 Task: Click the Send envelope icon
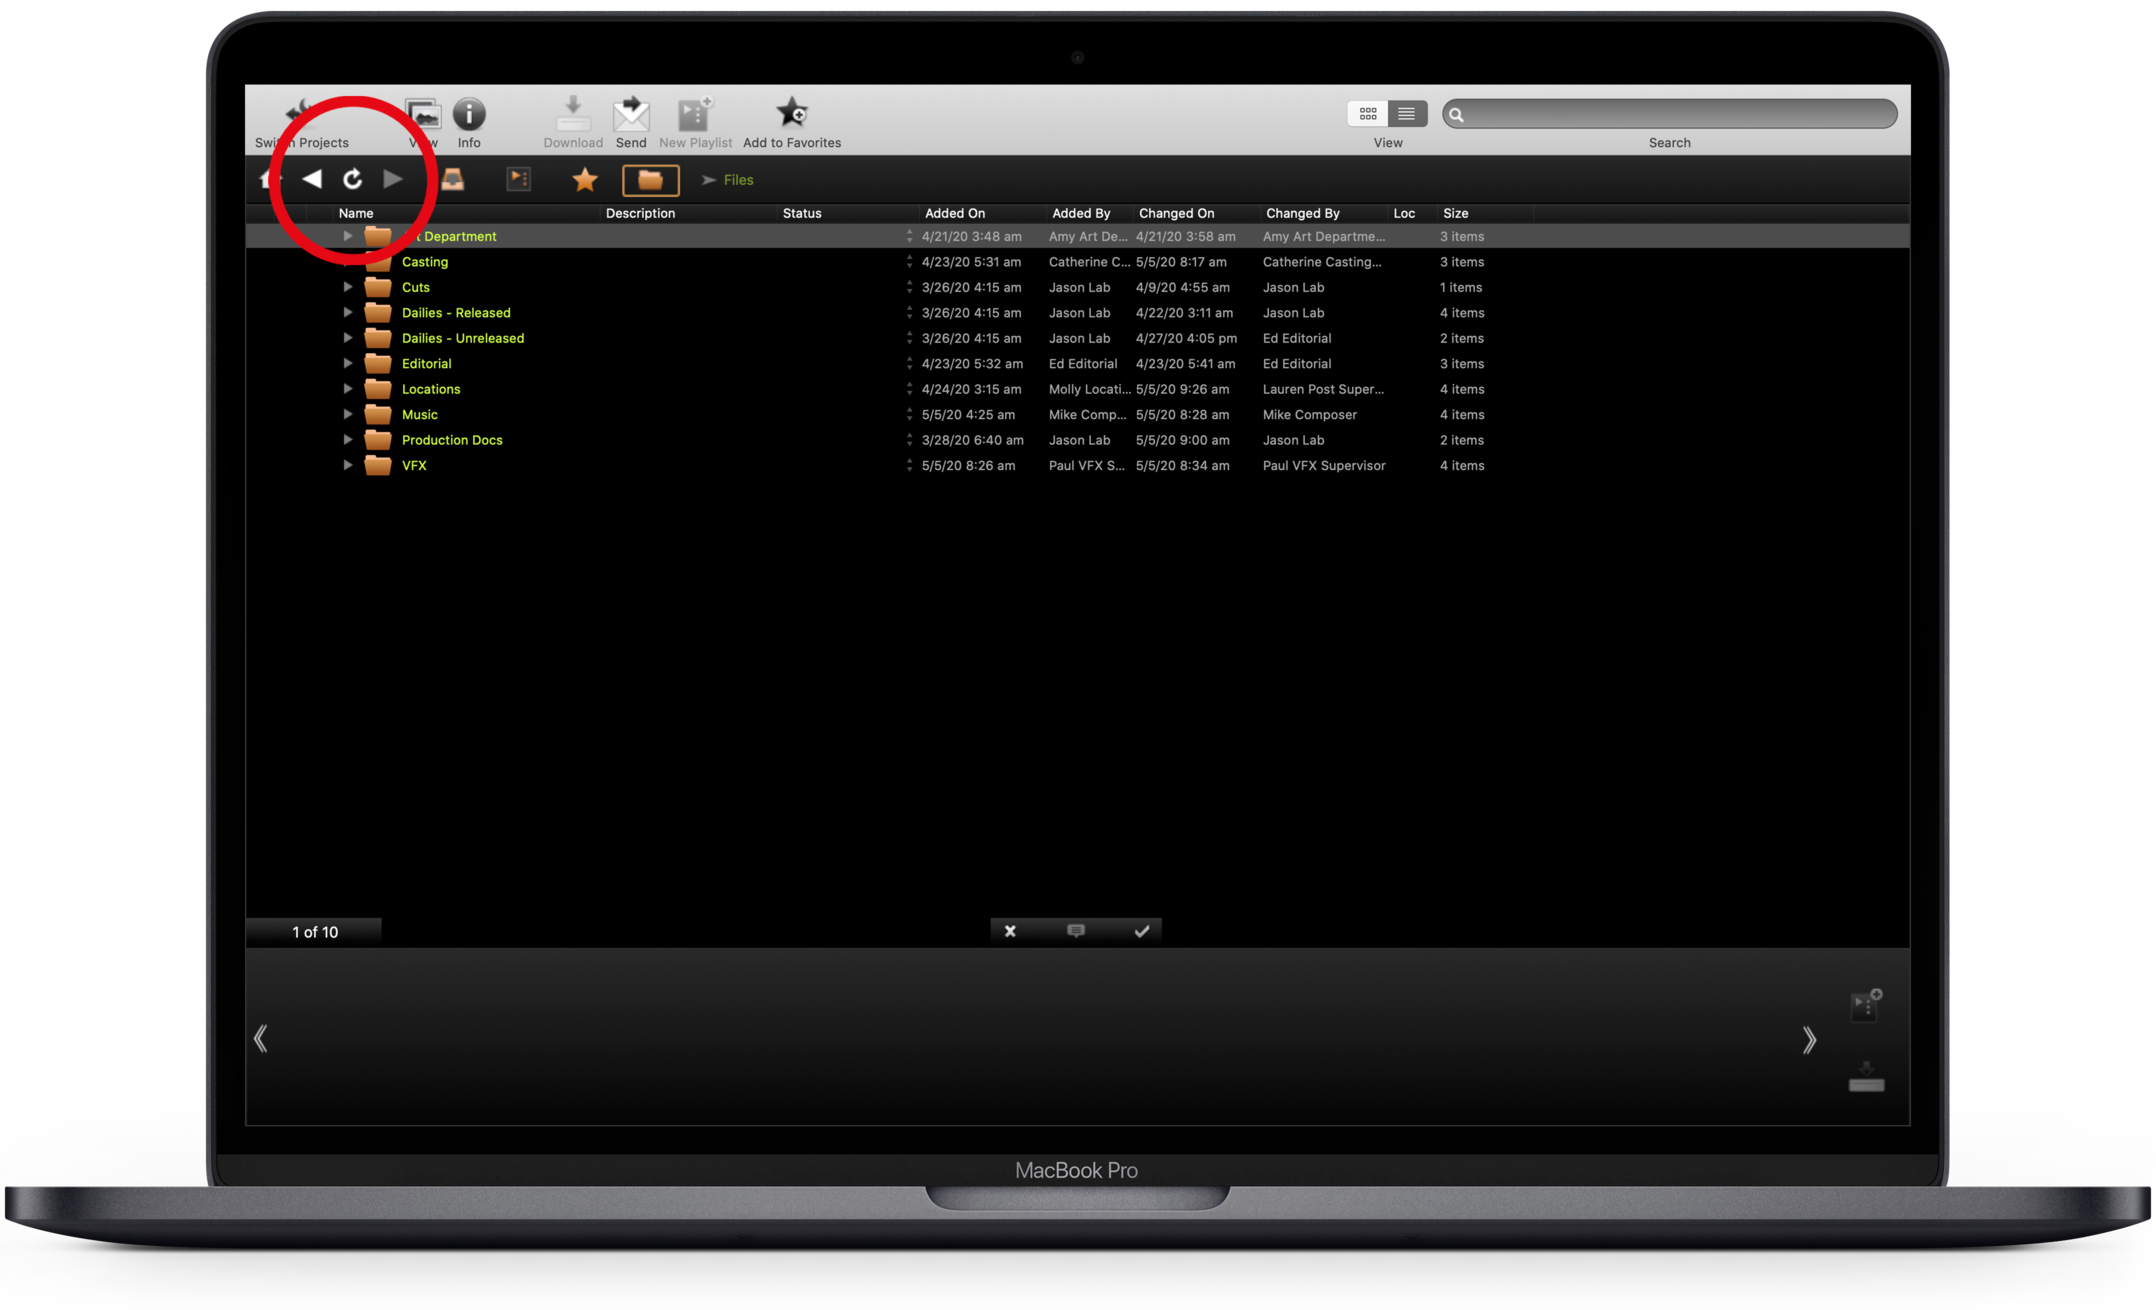pos(631,115)
